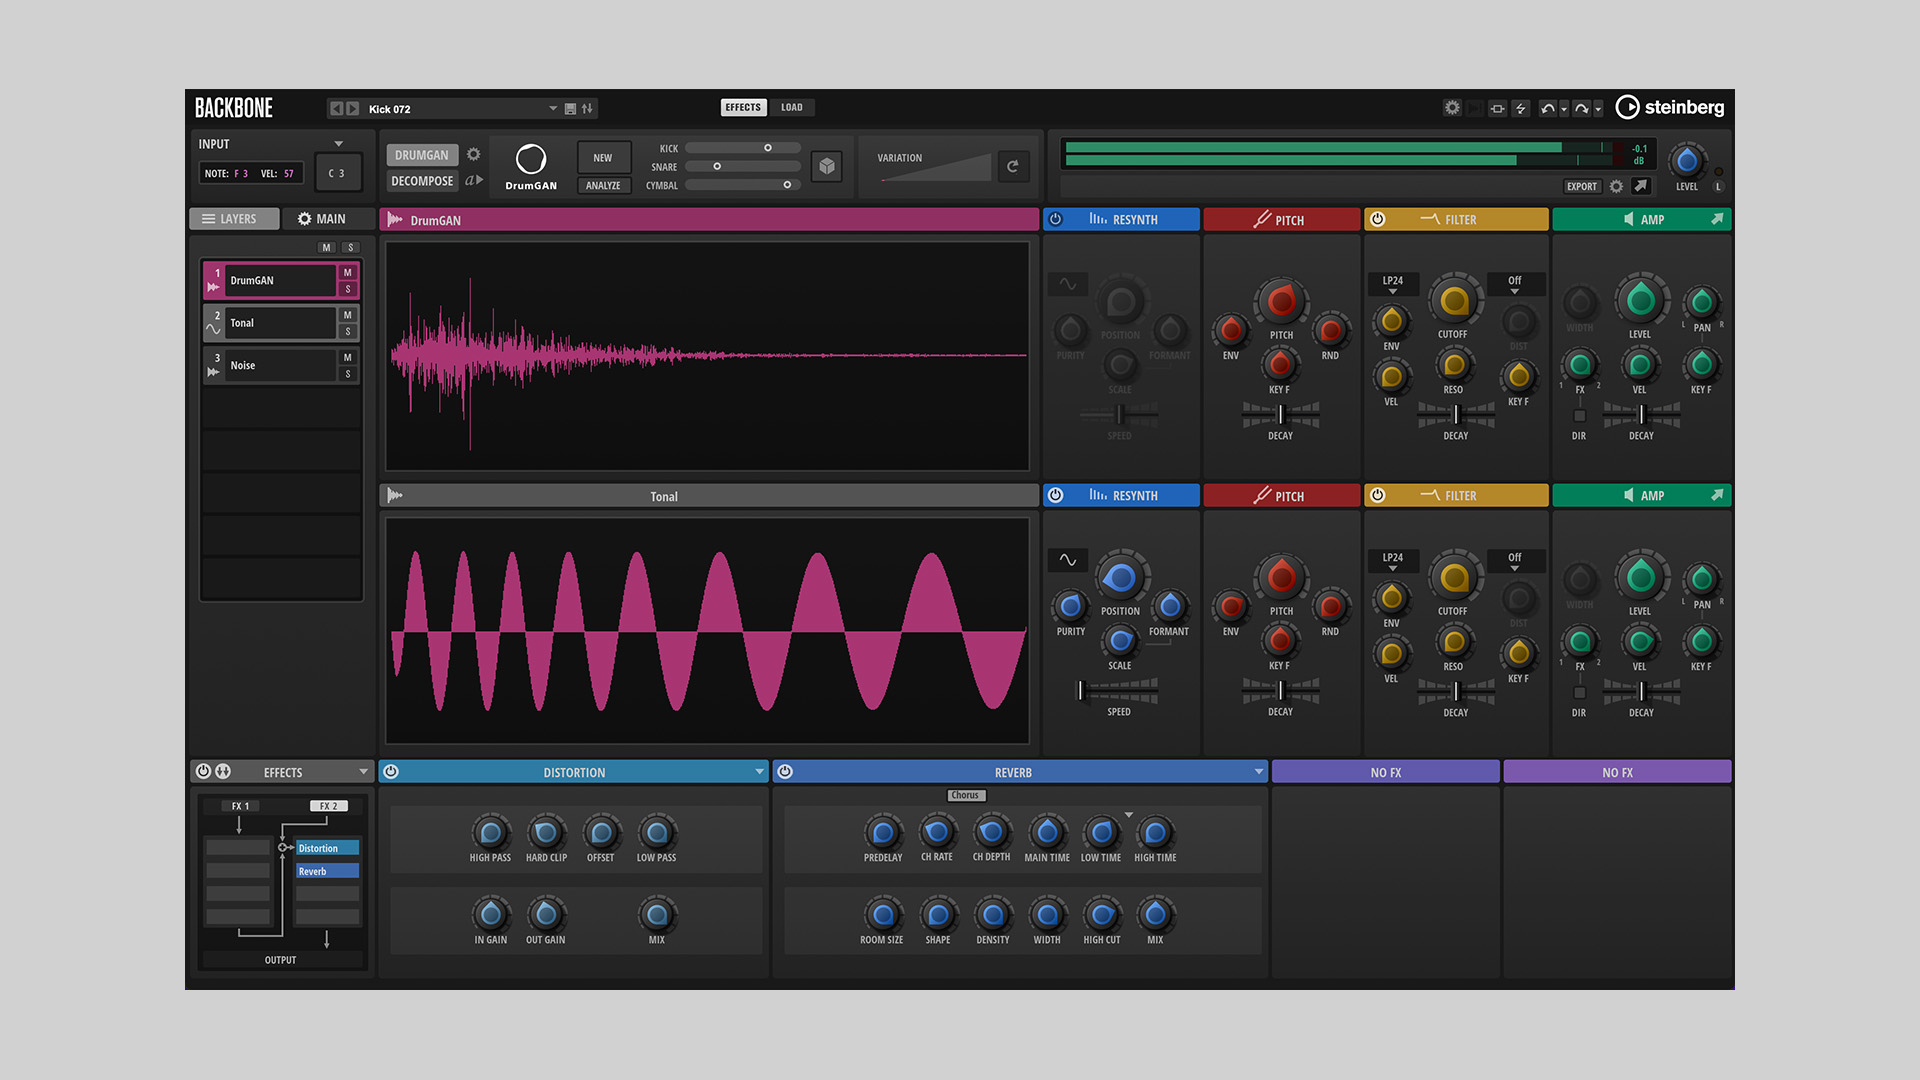
Task: Click the arrow icon on the DrumGAN Amp header
Action: click(x=1717, y=219)
